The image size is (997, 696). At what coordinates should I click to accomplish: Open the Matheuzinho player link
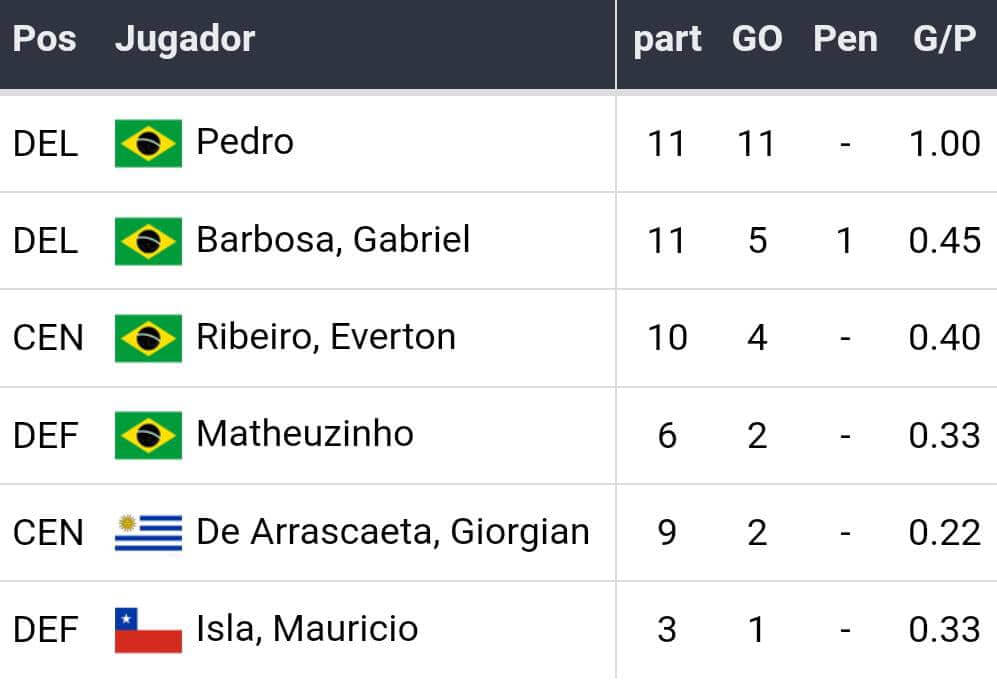click(x=305, y=434)
